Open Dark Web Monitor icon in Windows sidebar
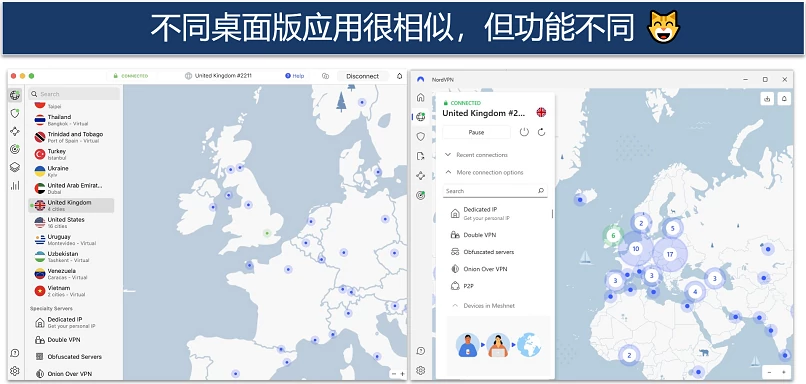The image size is (806, 384). point(420,195)
